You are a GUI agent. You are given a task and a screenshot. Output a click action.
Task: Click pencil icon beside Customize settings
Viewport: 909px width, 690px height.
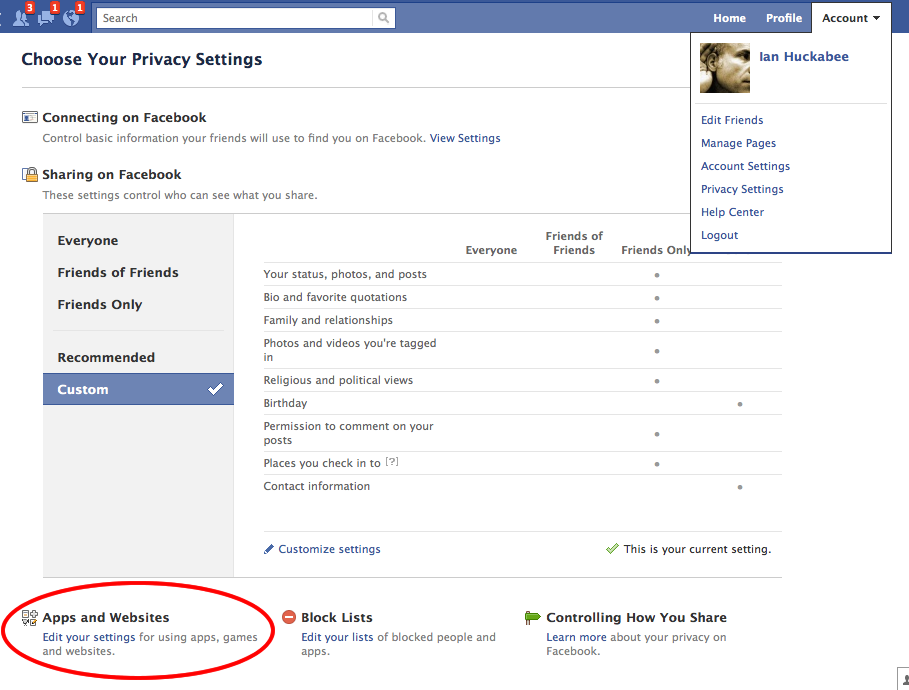click(269, 549)
